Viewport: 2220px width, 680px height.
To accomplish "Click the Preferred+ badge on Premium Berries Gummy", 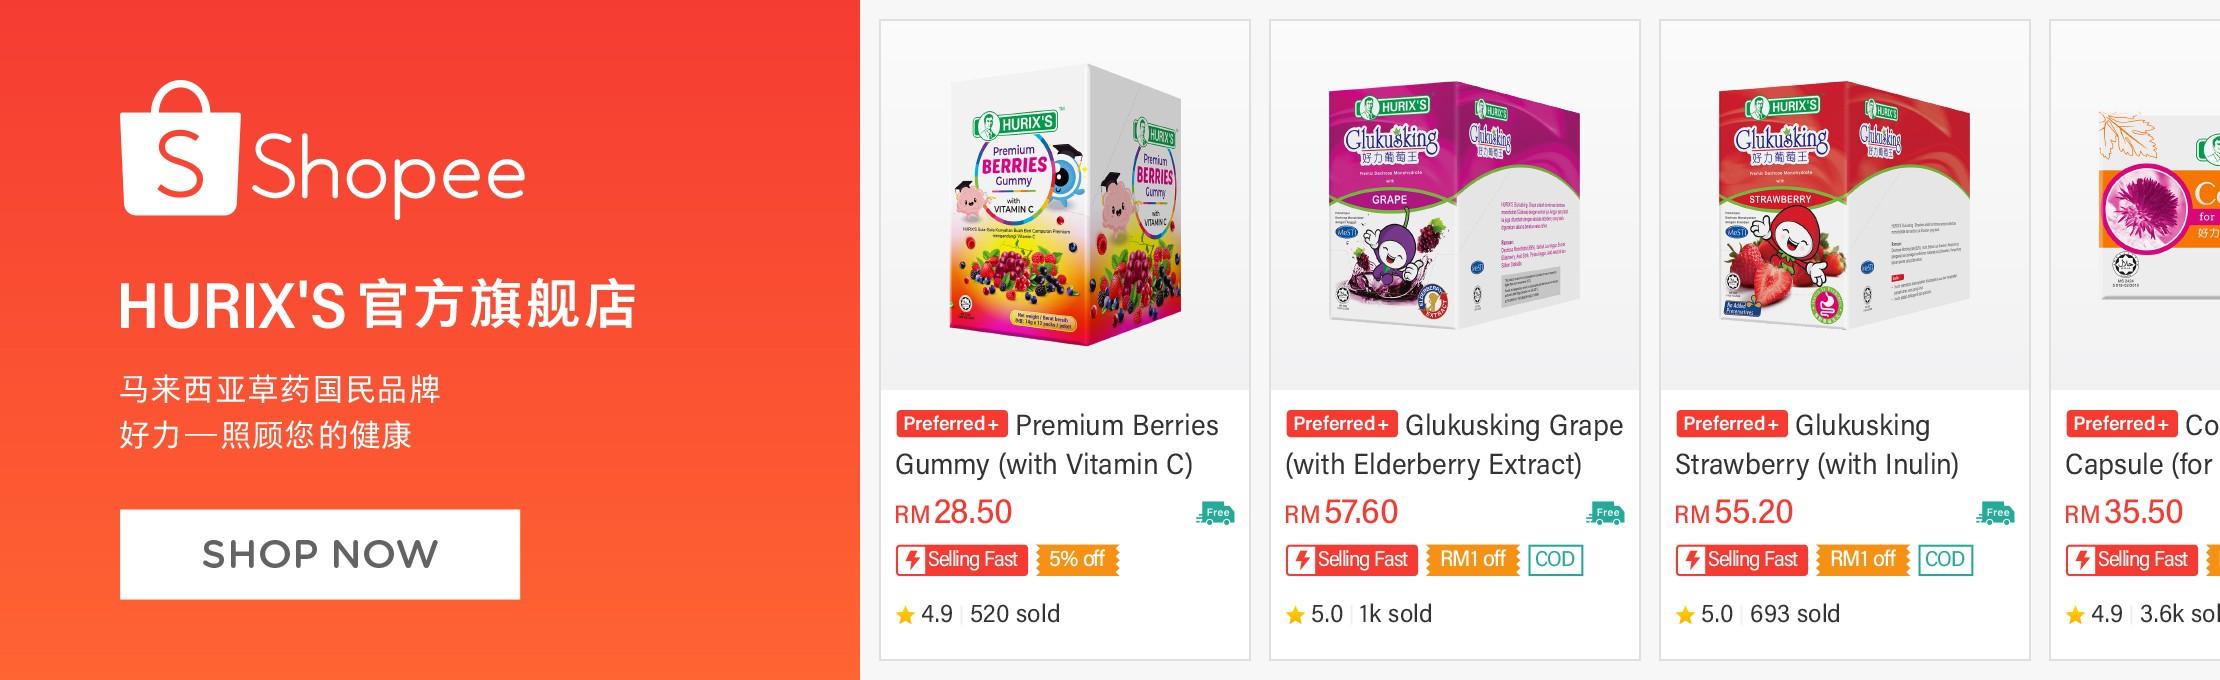I will pos(951,424).
